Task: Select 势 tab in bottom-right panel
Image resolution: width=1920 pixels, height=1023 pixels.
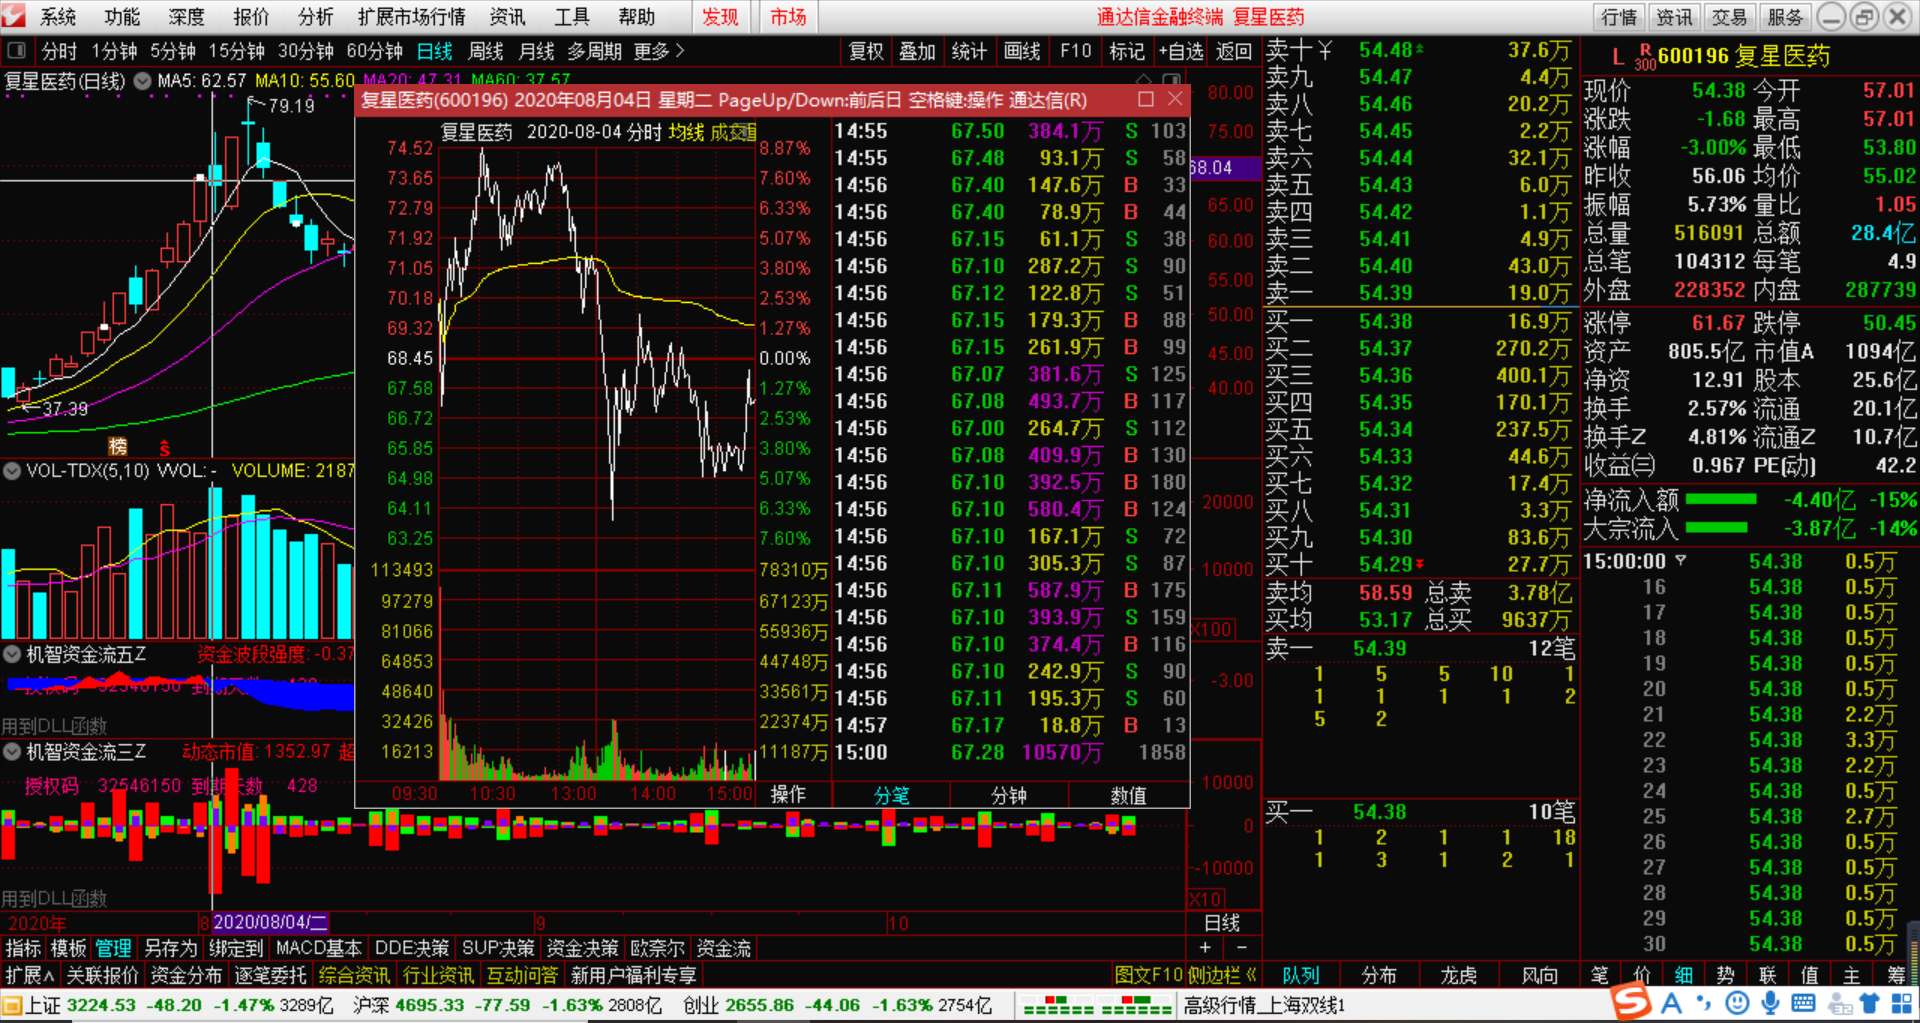Action: [x=1726, y=975]
